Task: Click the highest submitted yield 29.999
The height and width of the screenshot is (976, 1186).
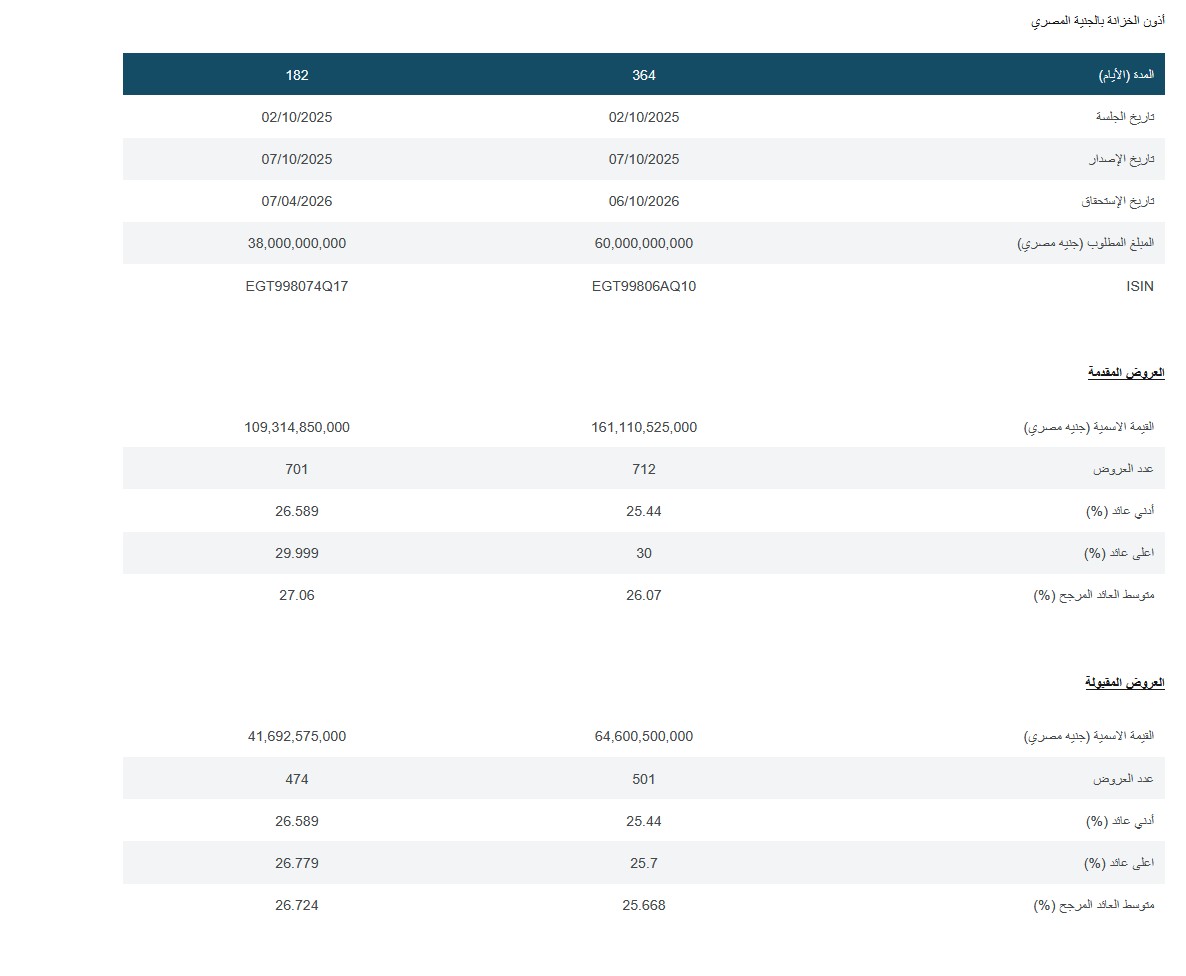Action: [297, 553]
